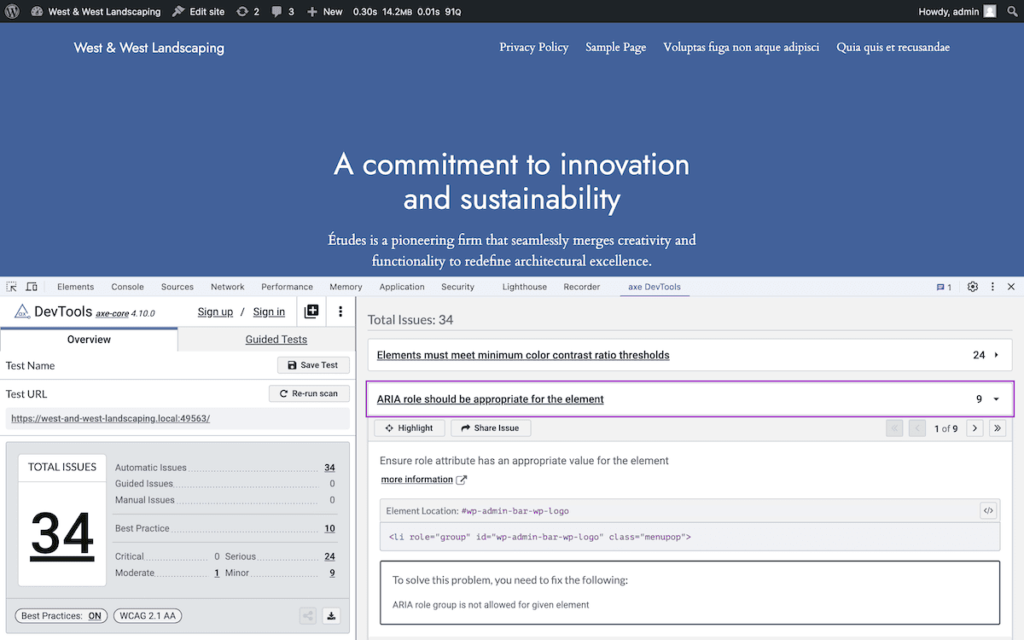Open the axe three-dot options menu
Viewport: 1024px width, 640px height.
coord(340,312)
